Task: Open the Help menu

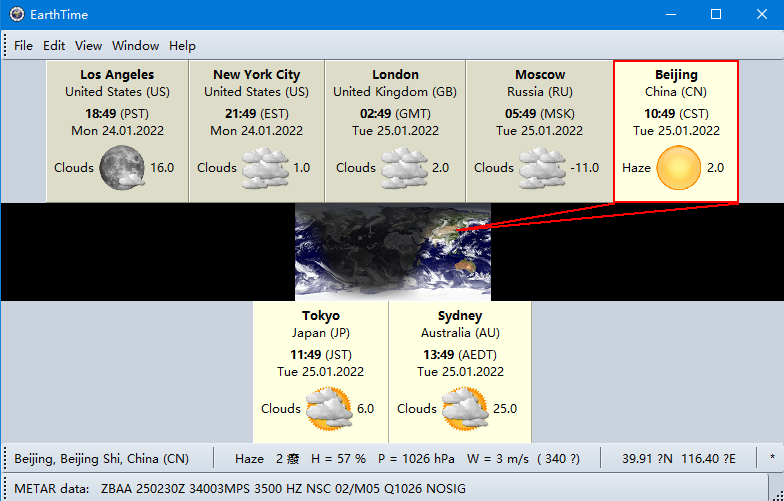Action: coord(182,46)
